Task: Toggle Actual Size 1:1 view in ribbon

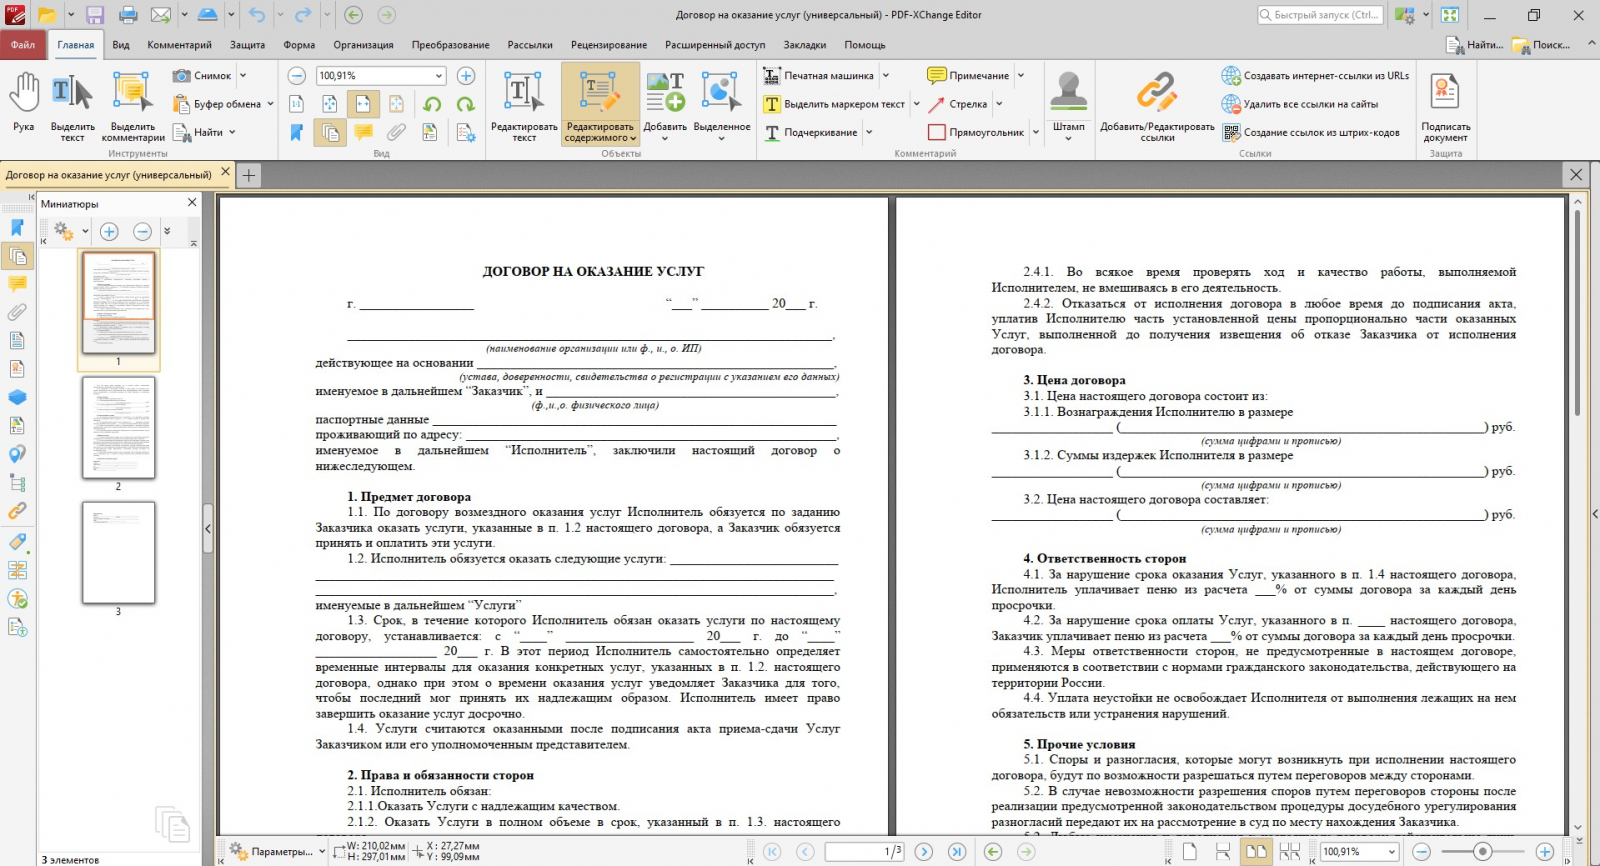Action: 297,104
